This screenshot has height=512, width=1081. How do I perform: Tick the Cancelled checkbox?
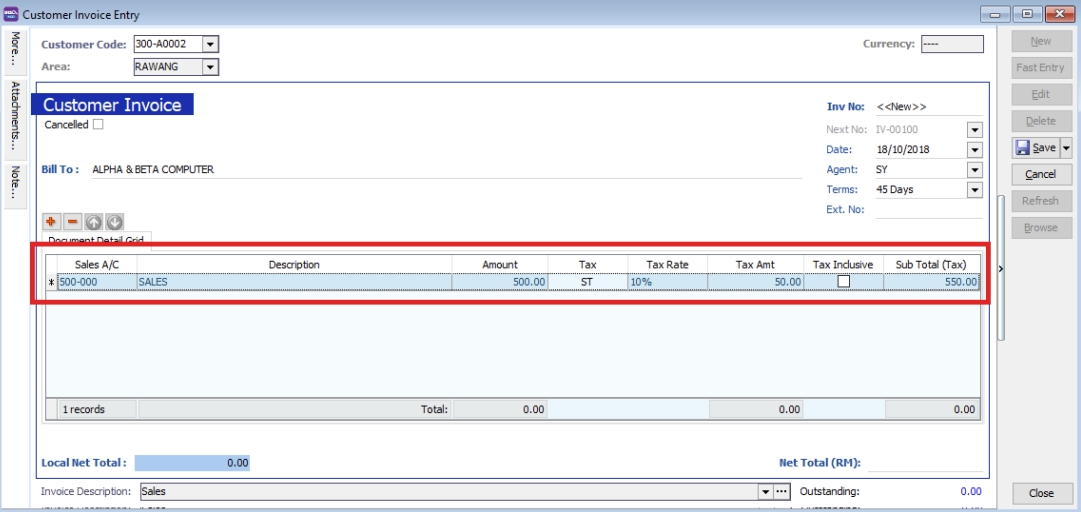coord(98,125)
